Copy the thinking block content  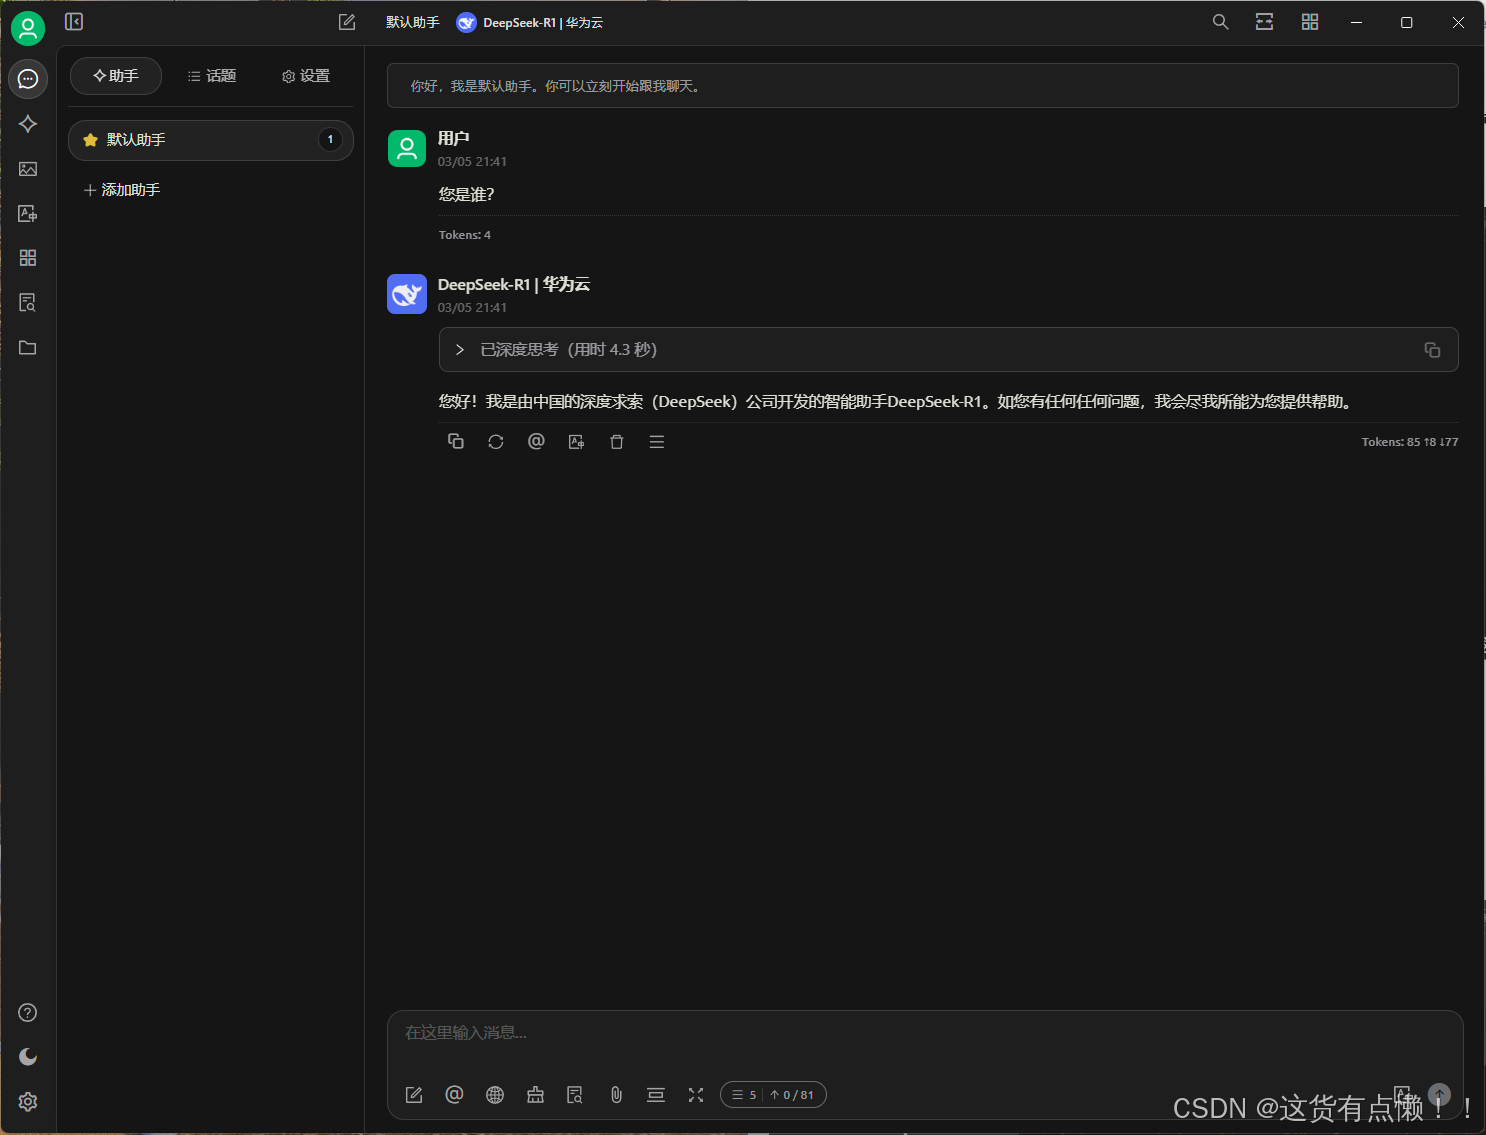(x=1432, y=350)
